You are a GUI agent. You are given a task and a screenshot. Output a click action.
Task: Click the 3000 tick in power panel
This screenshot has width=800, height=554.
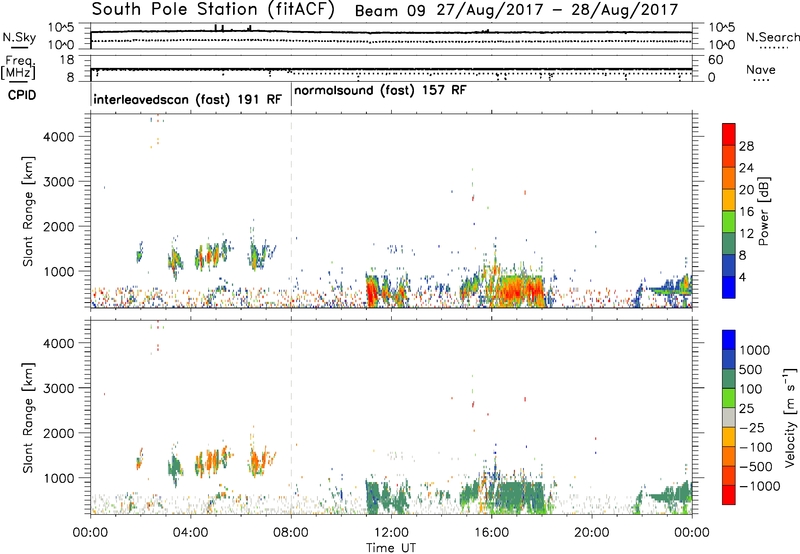tap(59, 182)
